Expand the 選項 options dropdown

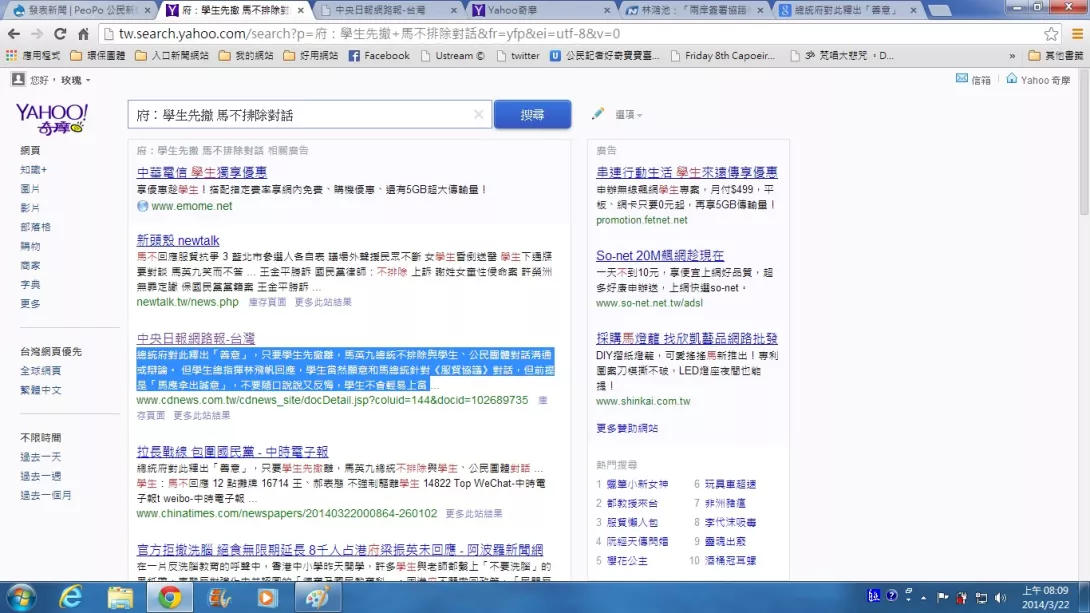pos(628,115)
